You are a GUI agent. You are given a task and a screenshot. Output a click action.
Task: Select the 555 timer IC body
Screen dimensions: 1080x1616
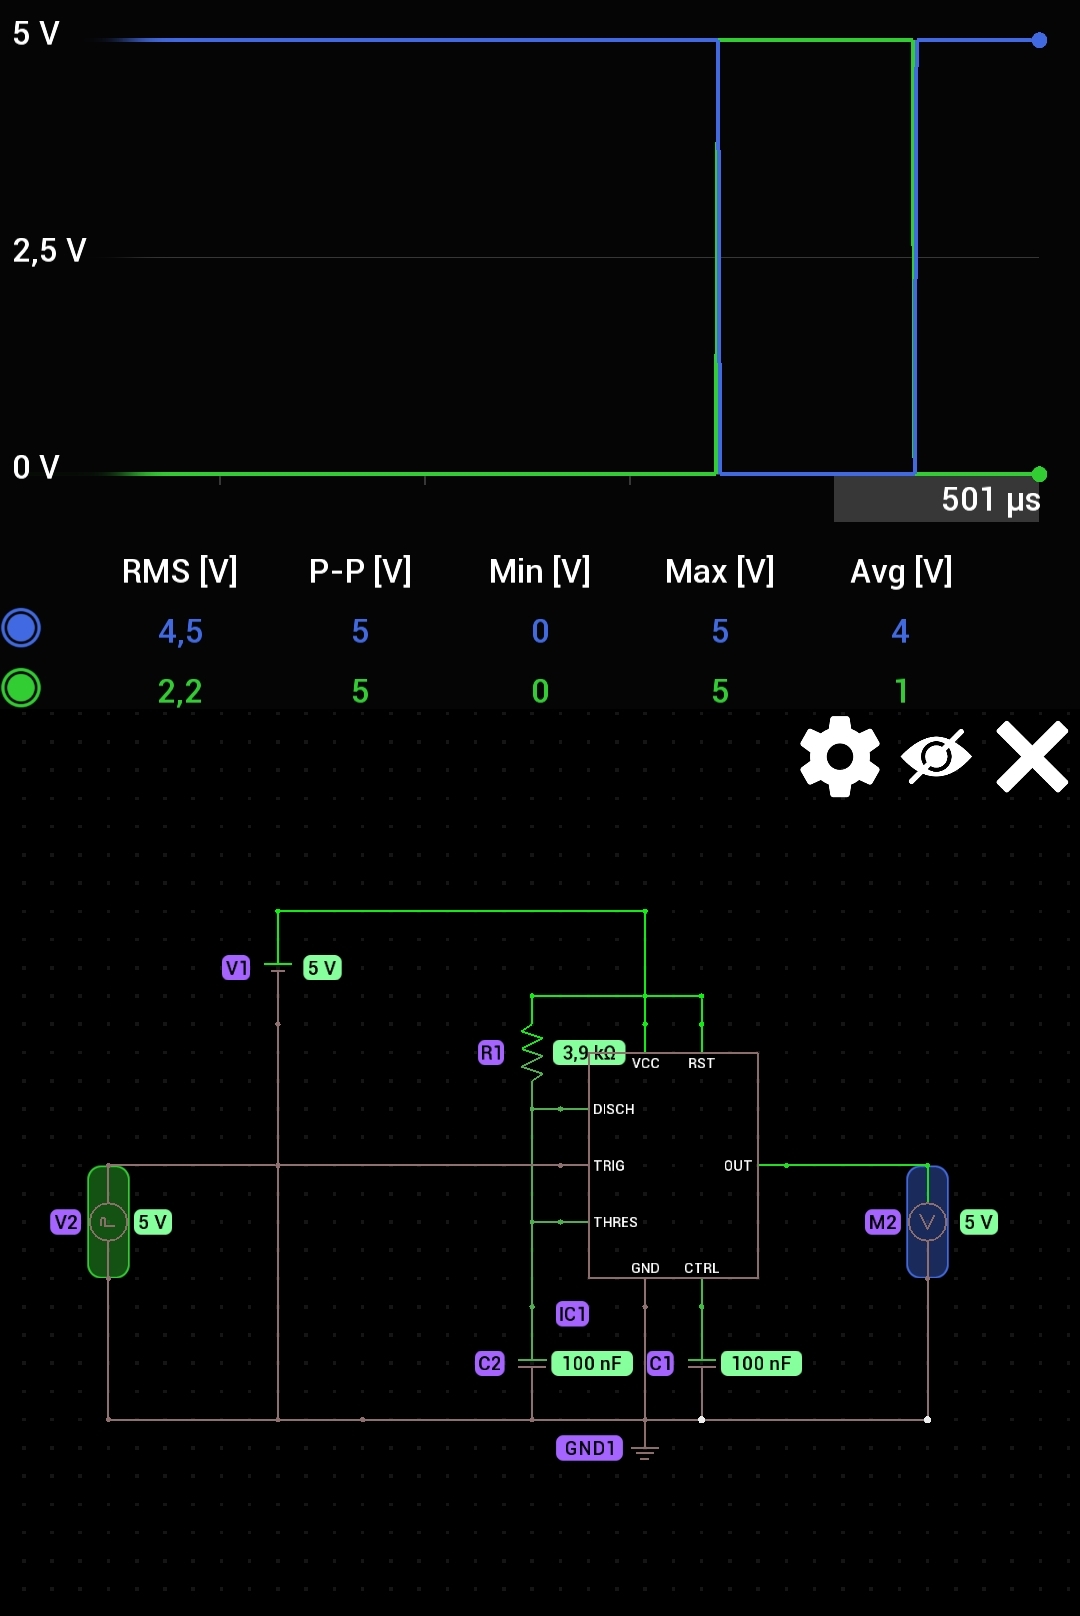point(672,1165)
